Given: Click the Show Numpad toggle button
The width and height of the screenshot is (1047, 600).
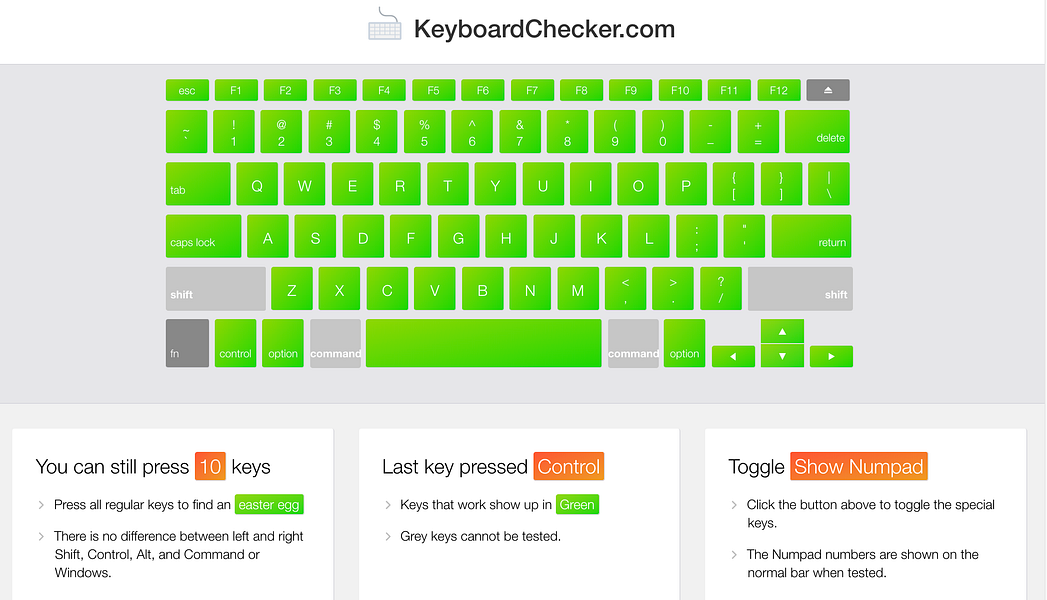Looking at the screenshot, I should 858,466.
